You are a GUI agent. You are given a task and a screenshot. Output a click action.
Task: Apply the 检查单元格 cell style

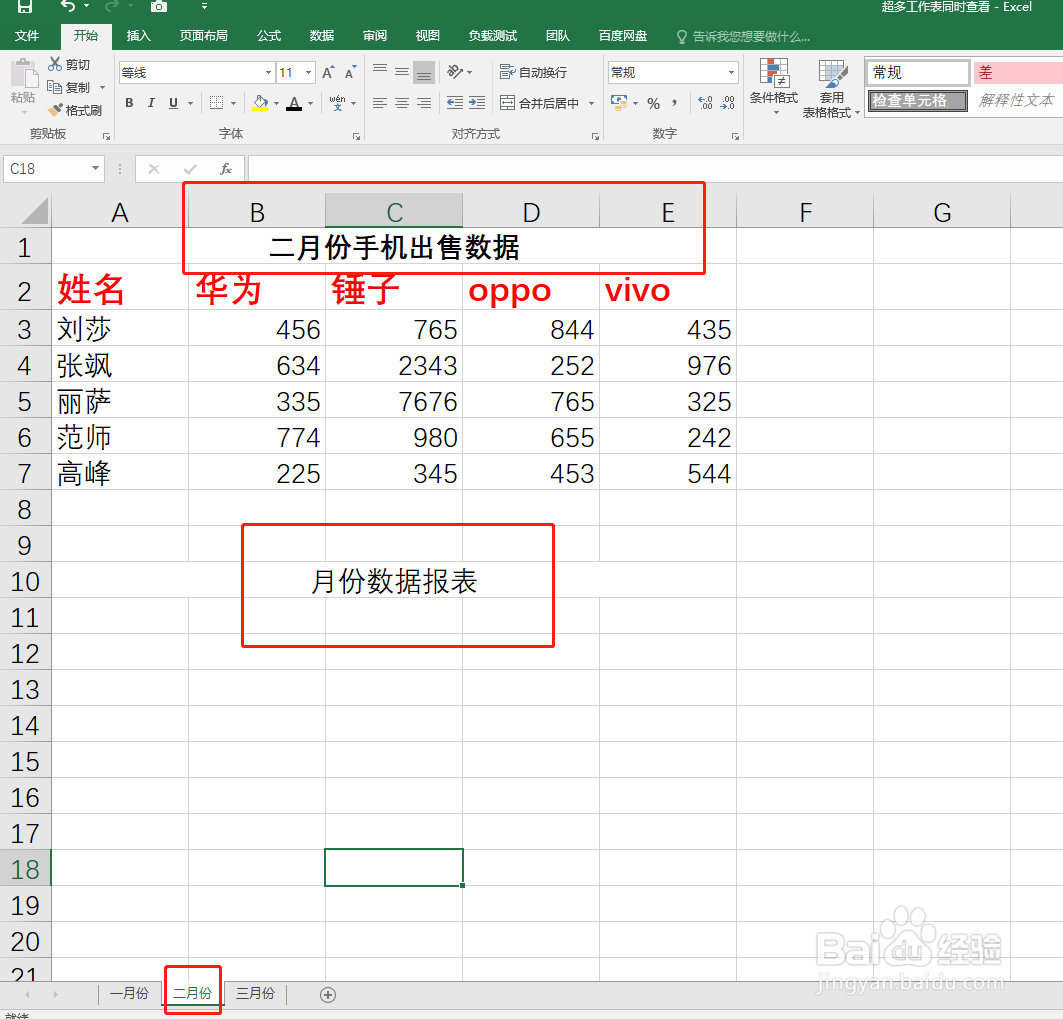coord(918,101)
